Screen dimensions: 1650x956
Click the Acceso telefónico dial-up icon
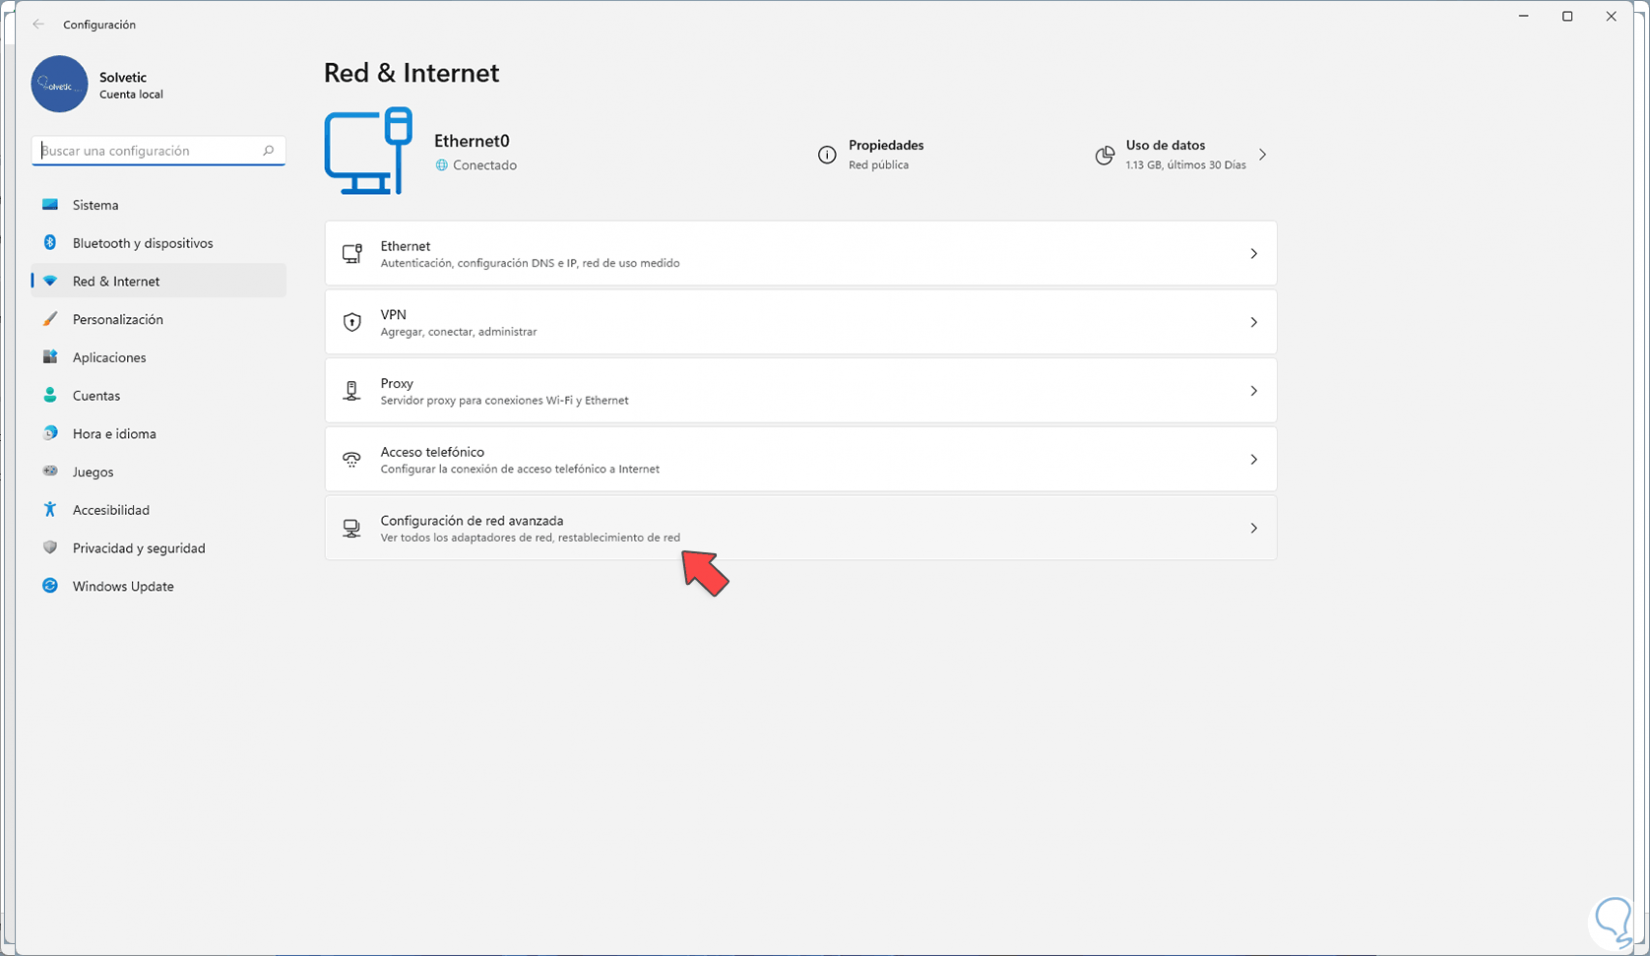coord(352,460)
